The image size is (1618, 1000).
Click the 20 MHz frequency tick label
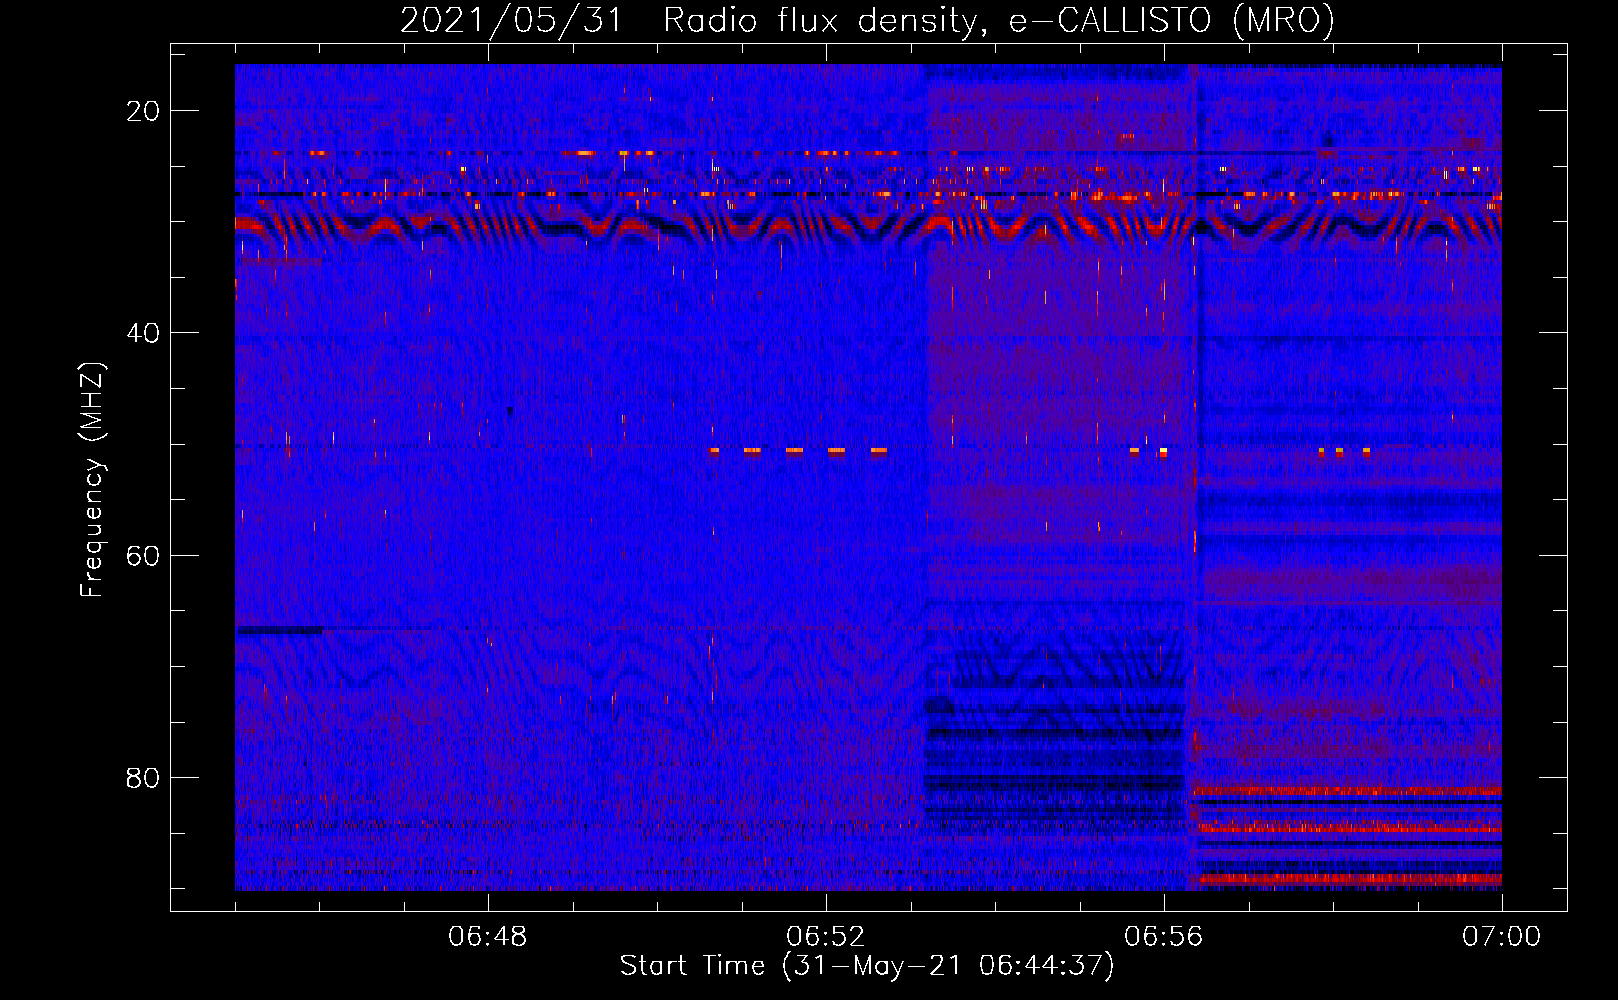143,111
